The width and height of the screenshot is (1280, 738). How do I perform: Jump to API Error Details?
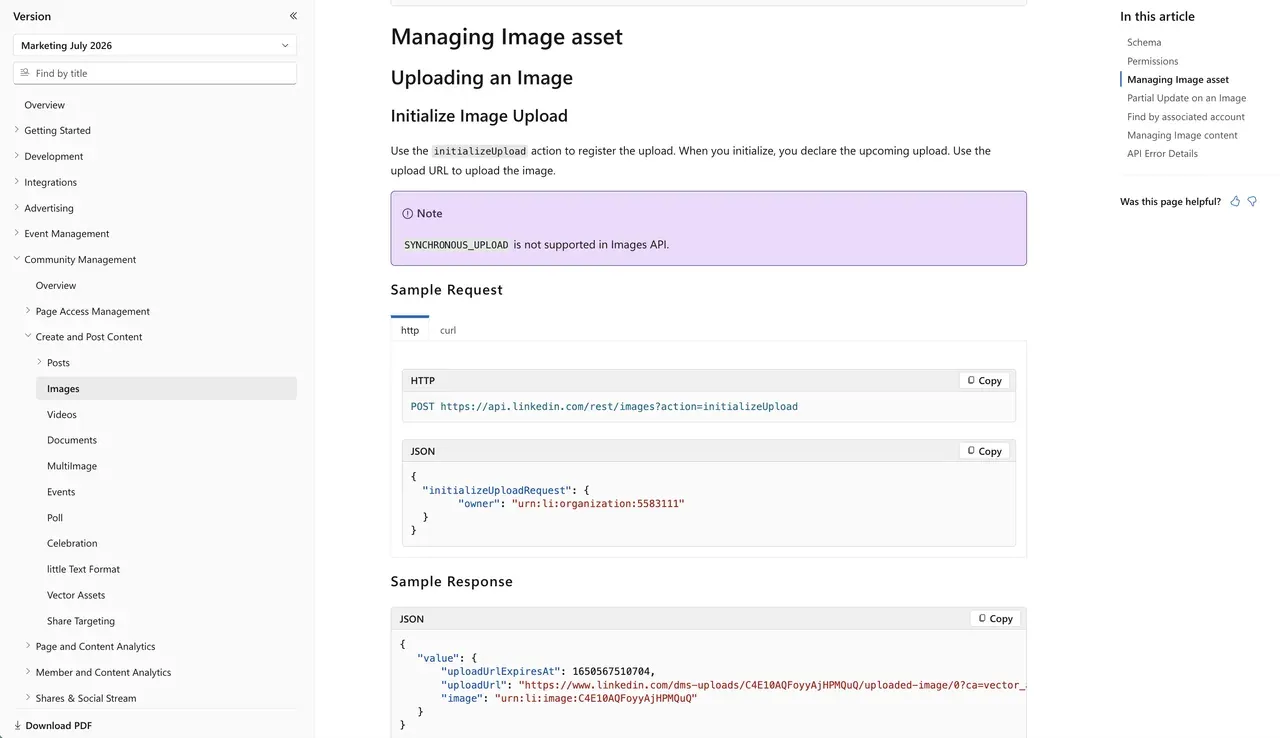tap(1162, 154)
